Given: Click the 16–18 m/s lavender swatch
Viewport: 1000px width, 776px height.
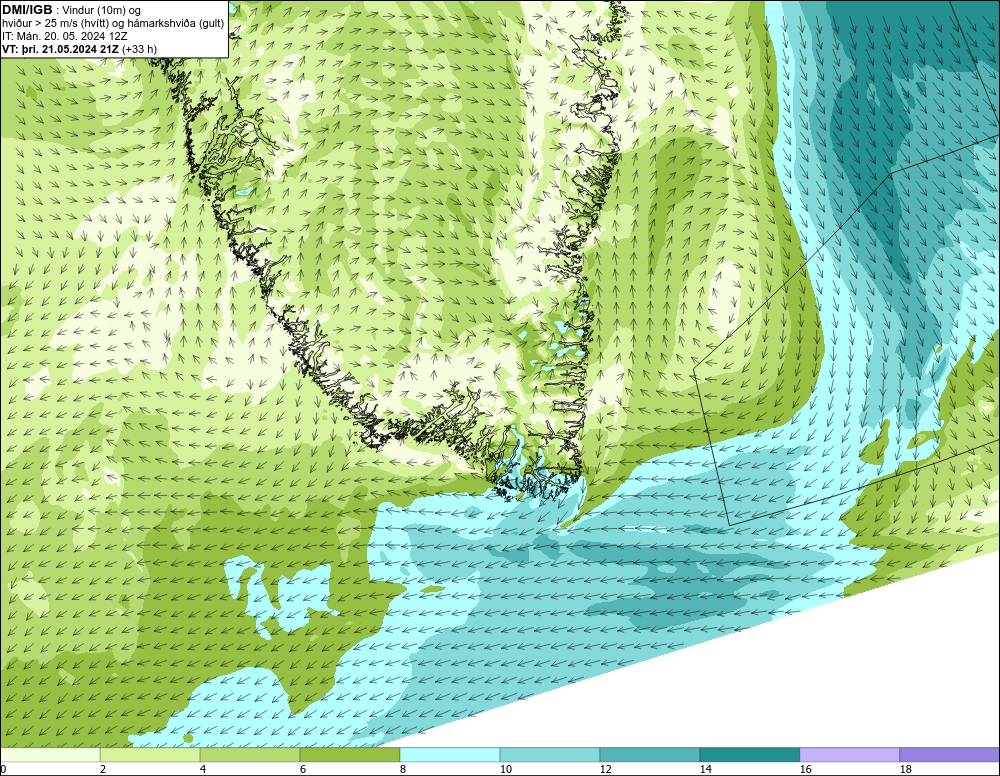Looking at the screenshot, I should pyautogui.click(x=849, y=755).
